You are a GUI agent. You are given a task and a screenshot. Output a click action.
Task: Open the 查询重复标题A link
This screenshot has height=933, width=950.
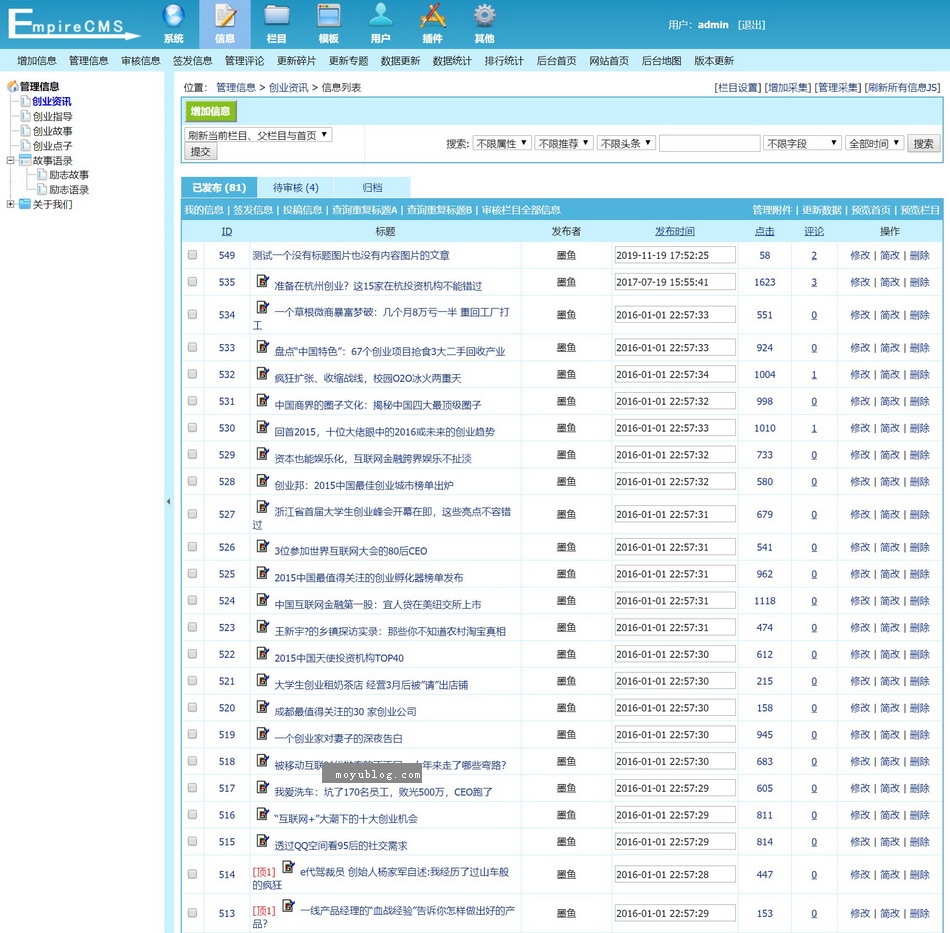coord(364,210)
